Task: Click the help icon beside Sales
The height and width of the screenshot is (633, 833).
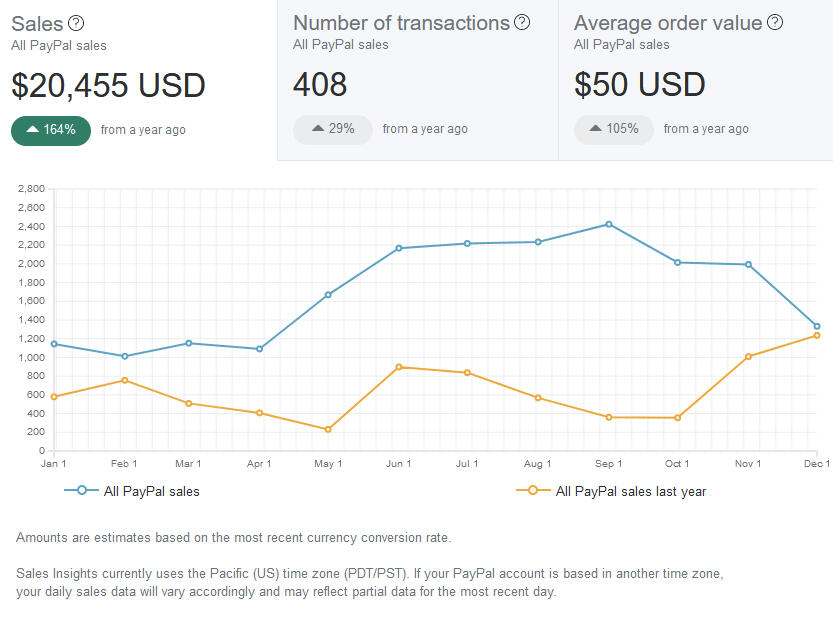Action: [76, 23]
